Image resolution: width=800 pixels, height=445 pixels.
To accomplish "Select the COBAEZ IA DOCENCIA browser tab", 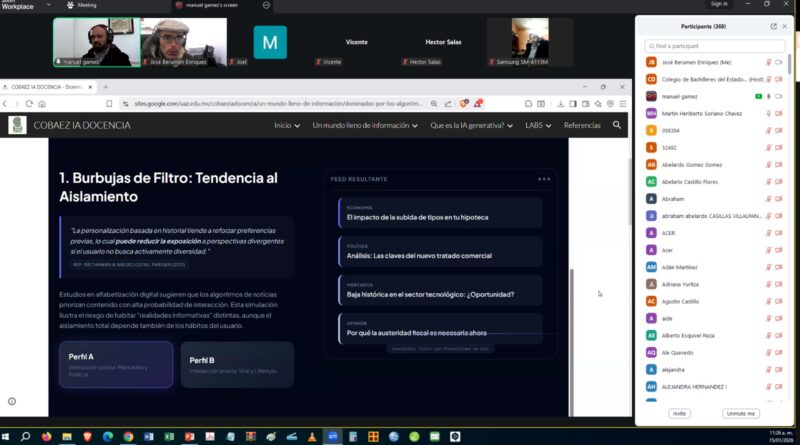I will pos(47,87).
